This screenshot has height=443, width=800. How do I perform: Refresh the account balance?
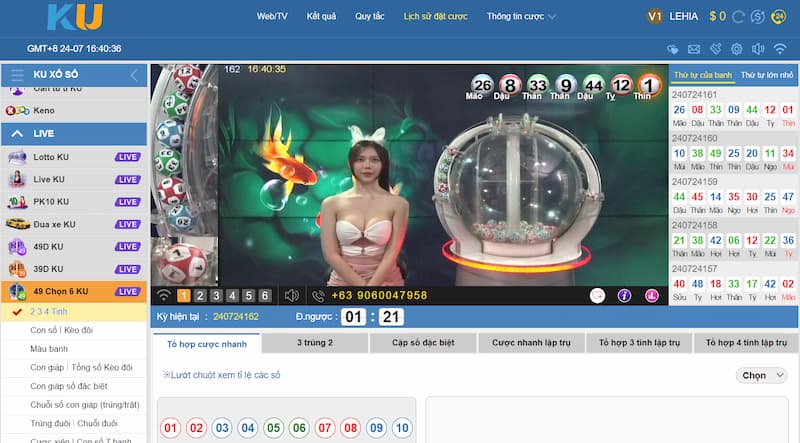(x=738, y=17)
